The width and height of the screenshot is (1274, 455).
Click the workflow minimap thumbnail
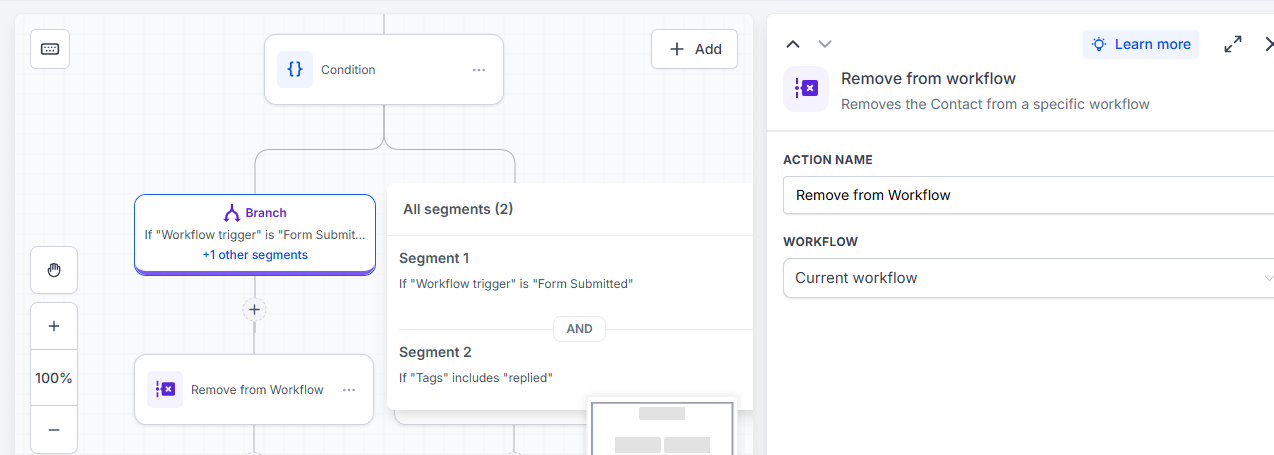pyautogui.click(x=662, y=428)
